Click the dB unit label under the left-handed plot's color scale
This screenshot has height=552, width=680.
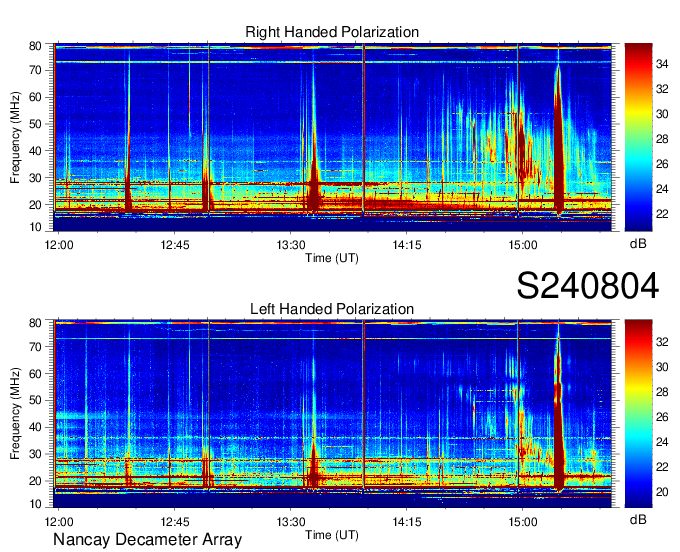tap(638, 520)
